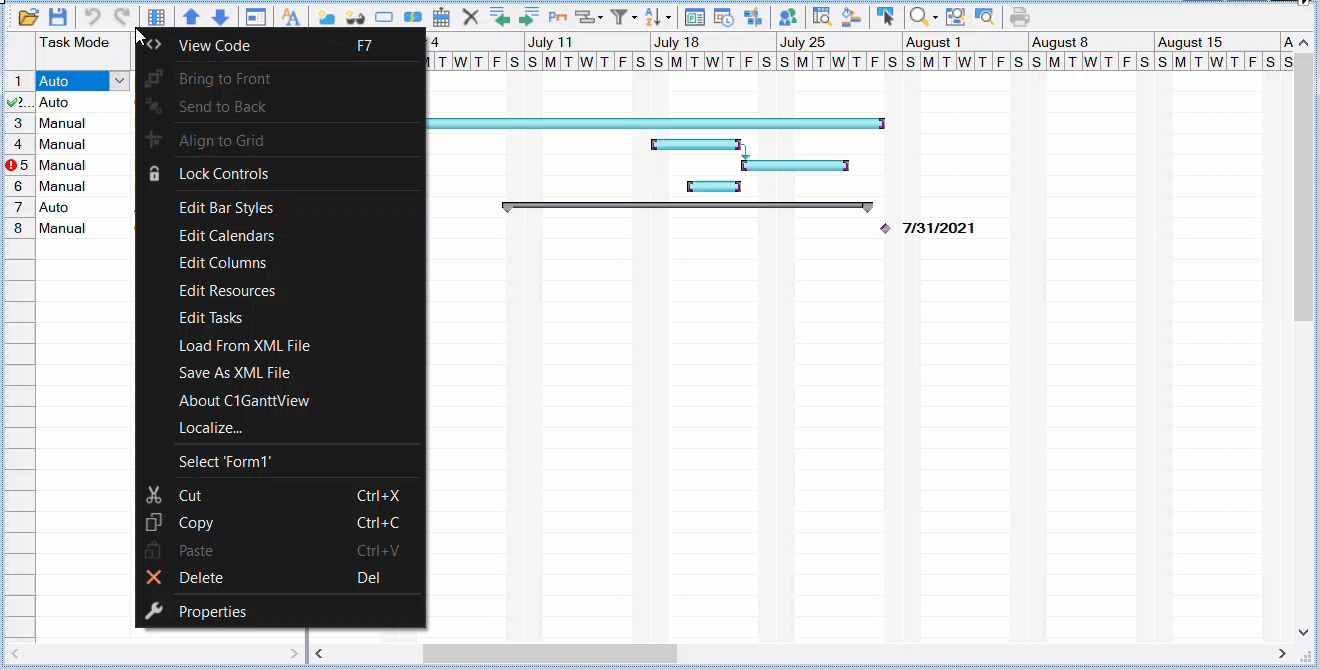Viewport: 1320px width, 670px height.
Task: Select Lock Controls menu item
Action: pos(223,174)
